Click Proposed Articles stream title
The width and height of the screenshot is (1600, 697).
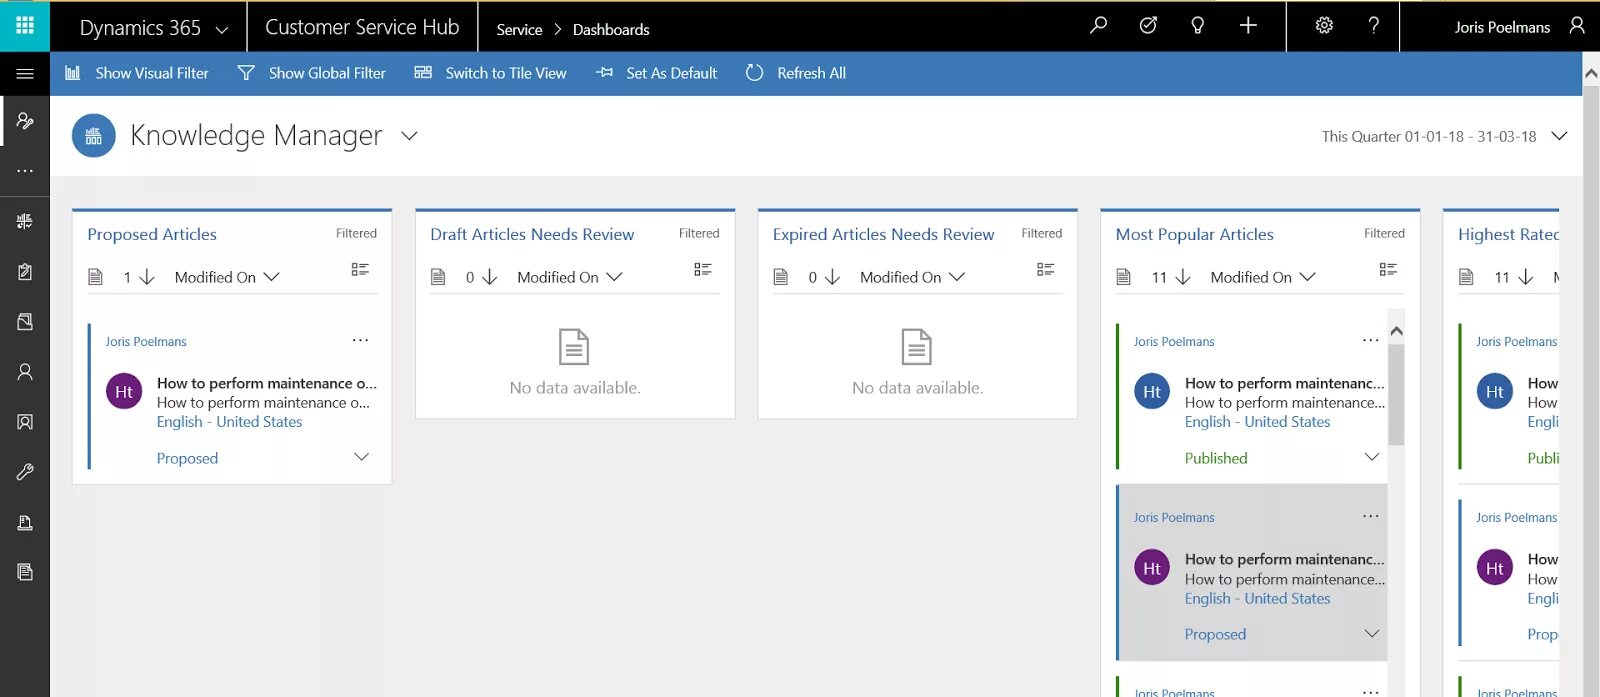152,234
